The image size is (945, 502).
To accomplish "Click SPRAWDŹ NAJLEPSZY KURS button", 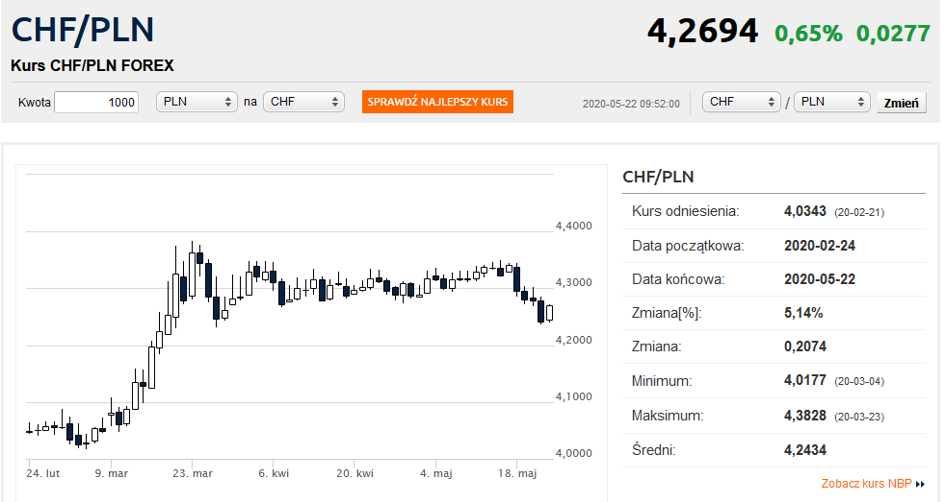I will pos(438,102).
